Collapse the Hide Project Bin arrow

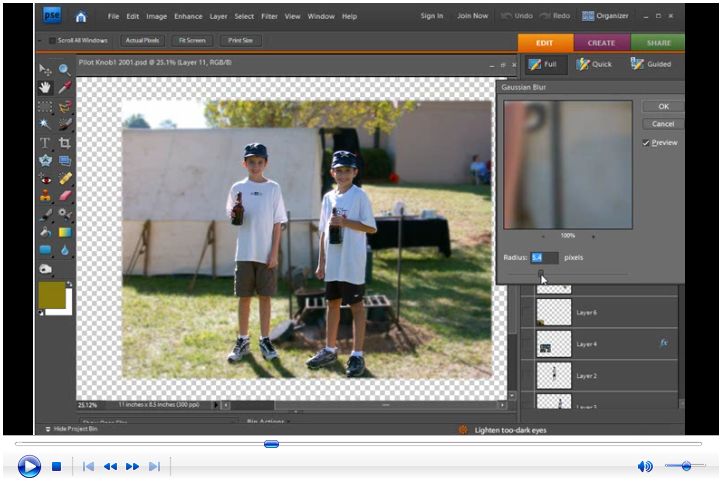(x=48, y=429)
